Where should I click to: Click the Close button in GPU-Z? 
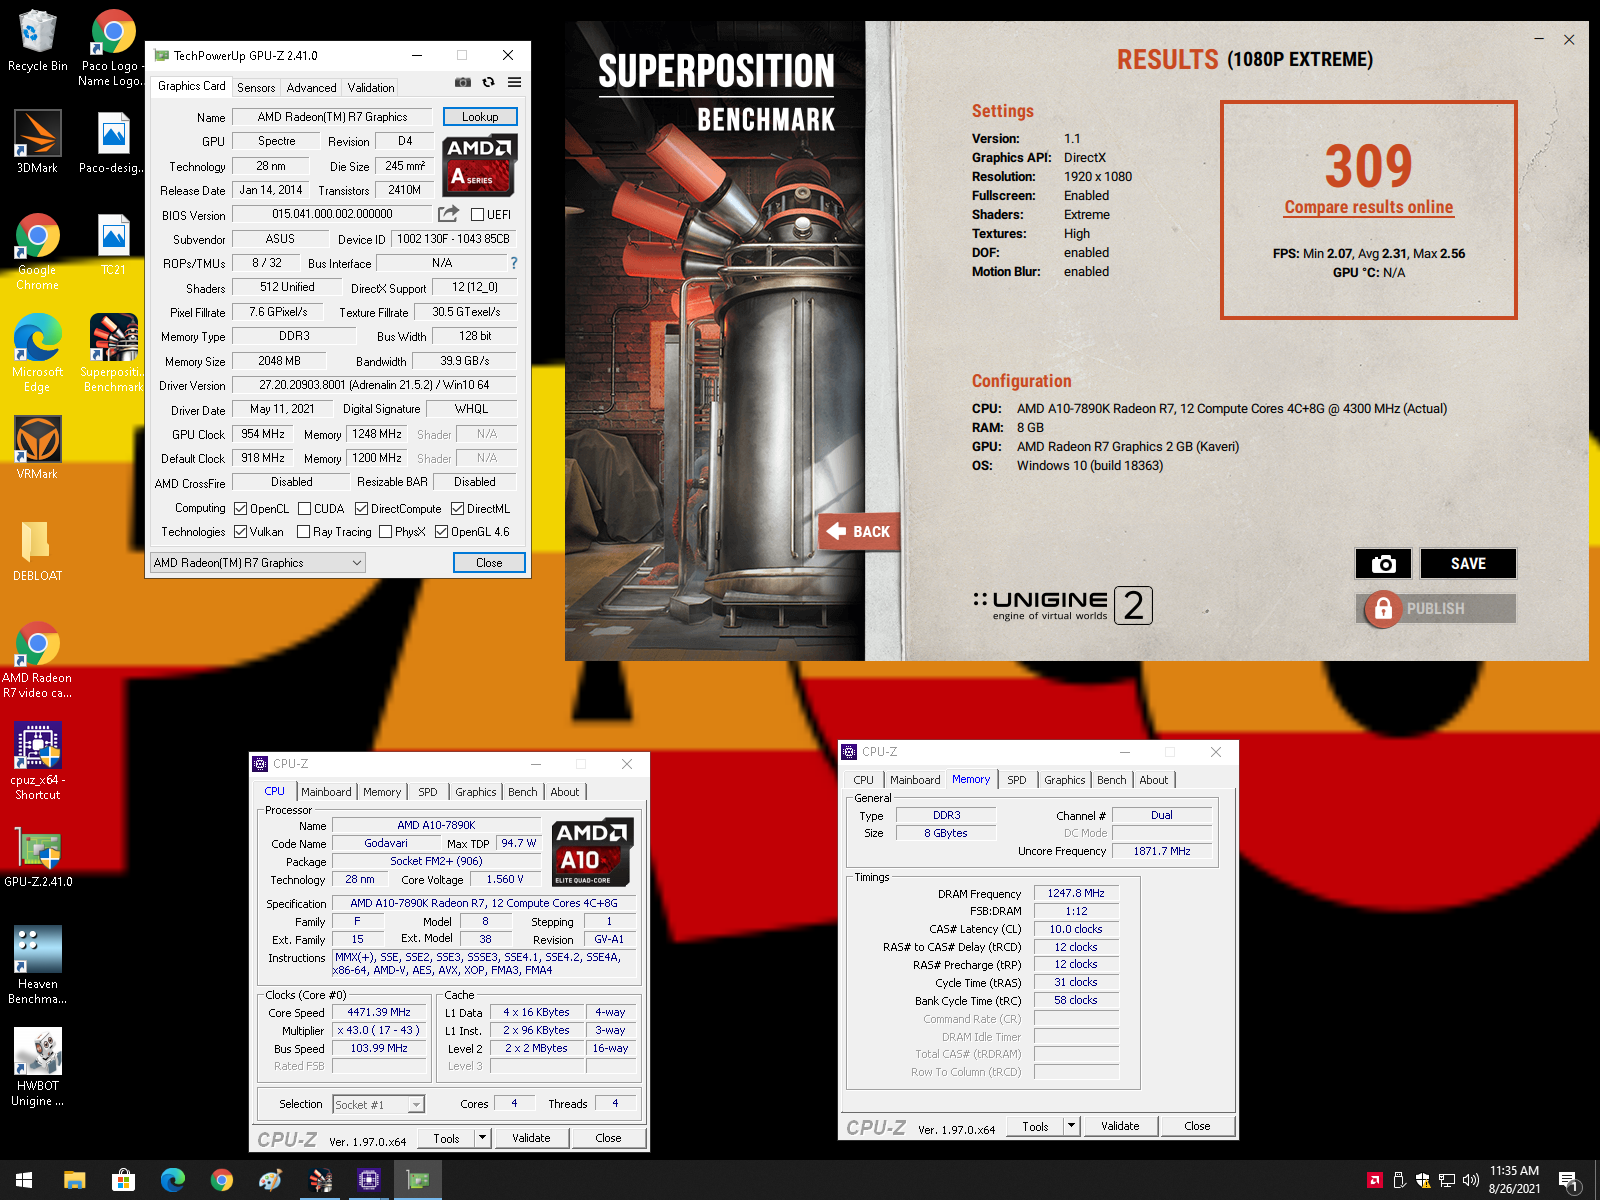(489, 563)
